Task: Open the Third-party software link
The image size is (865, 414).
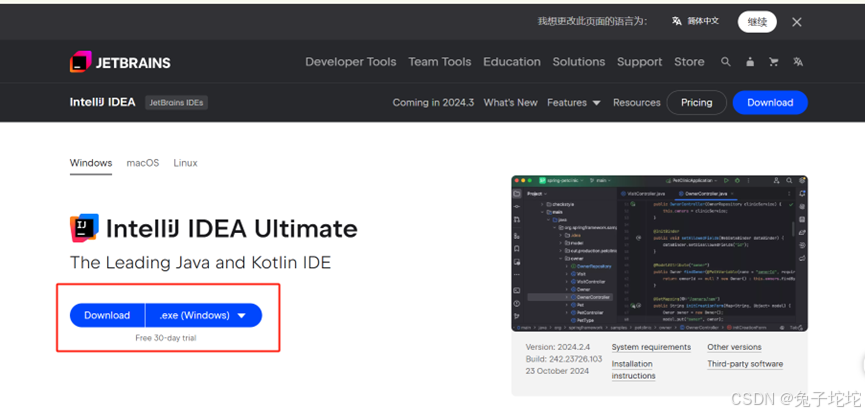Action: (745, 364)
